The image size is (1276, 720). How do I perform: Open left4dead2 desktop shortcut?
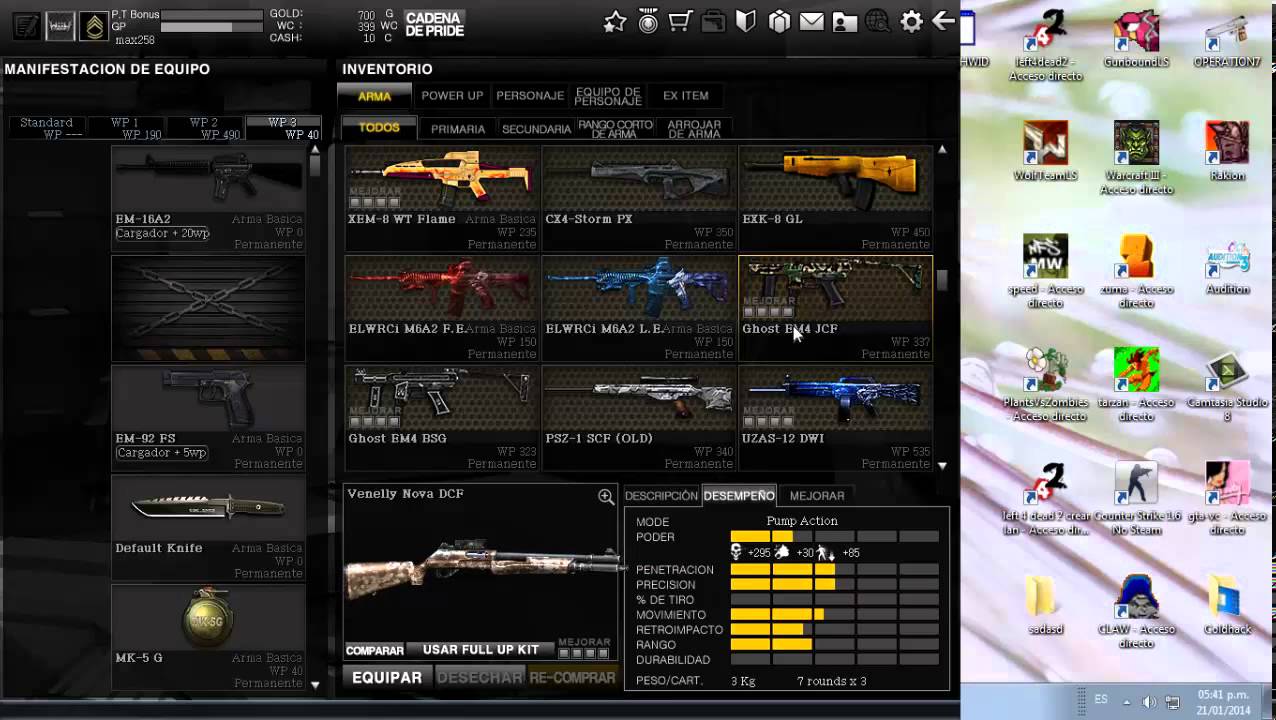tap(1045, 45)
